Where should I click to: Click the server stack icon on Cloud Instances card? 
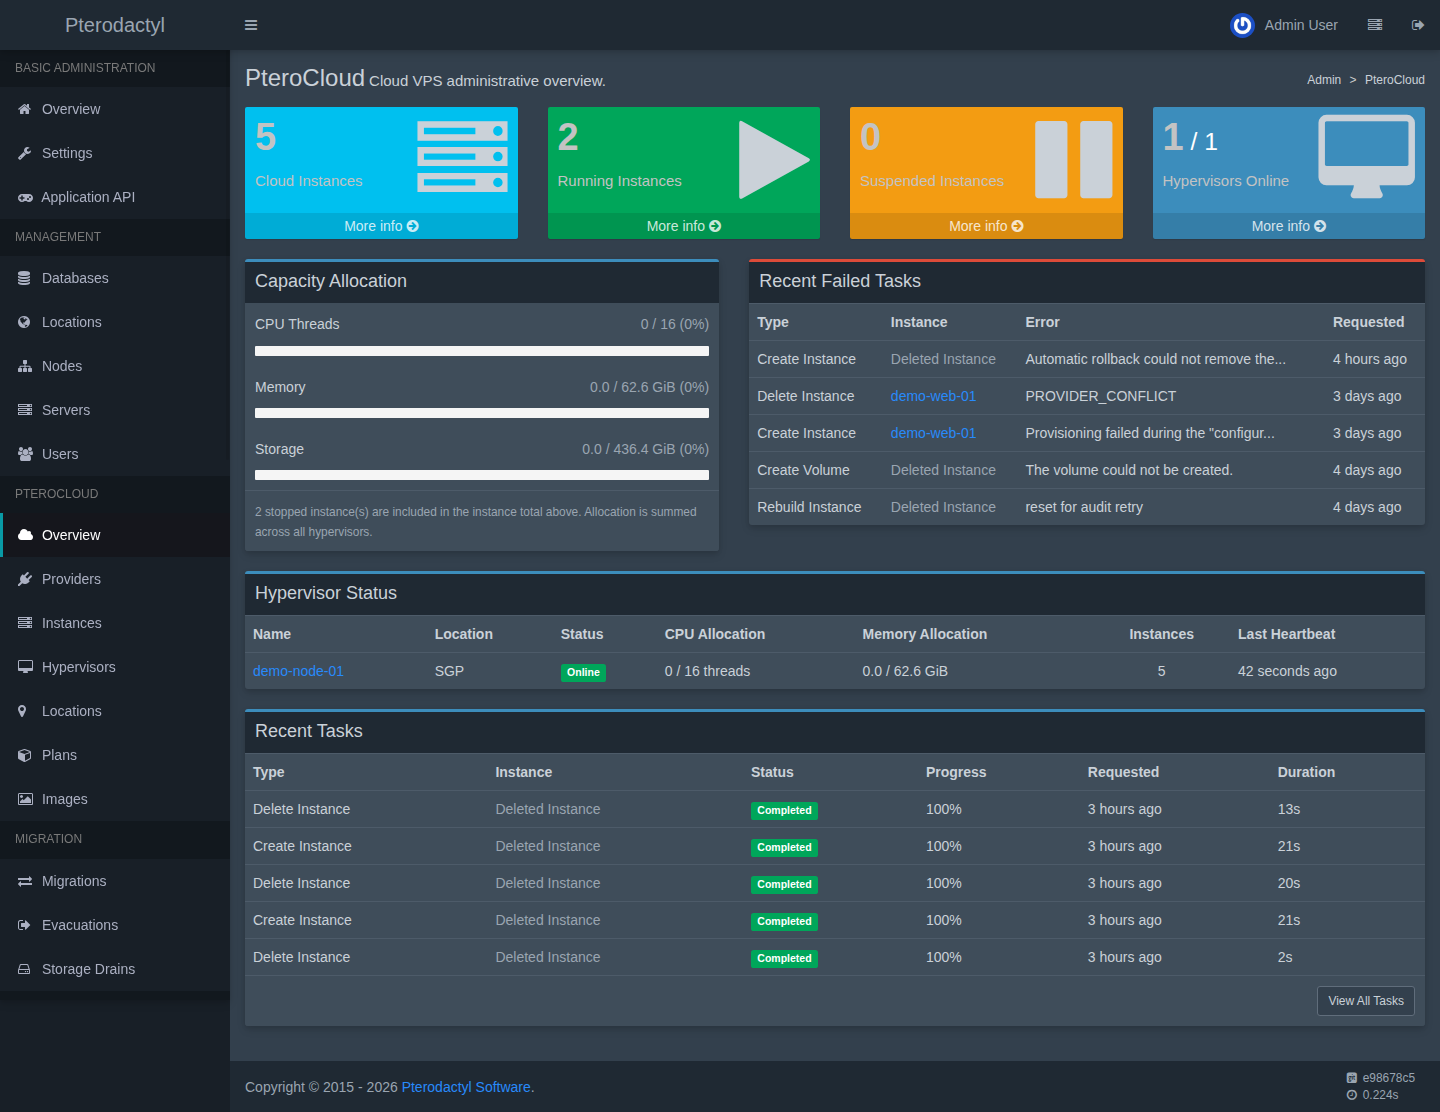[x=462, y=156]
